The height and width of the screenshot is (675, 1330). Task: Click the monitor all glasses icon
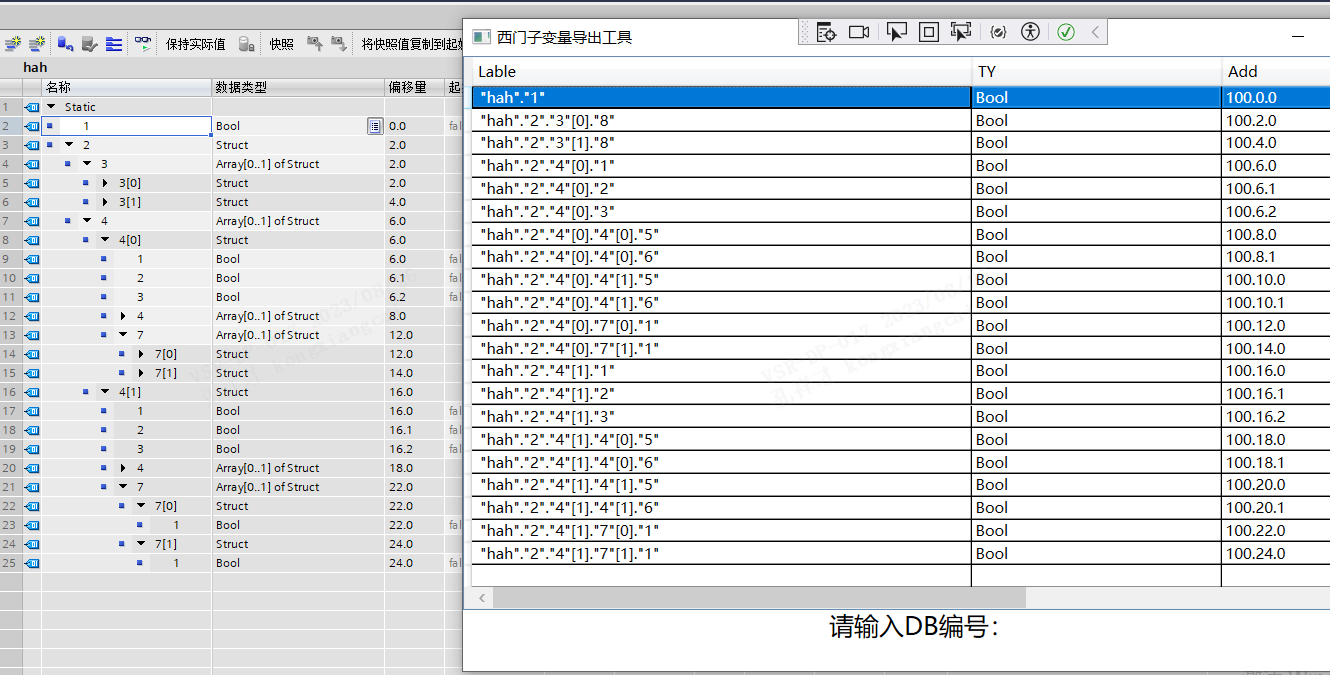pos(144,44)
